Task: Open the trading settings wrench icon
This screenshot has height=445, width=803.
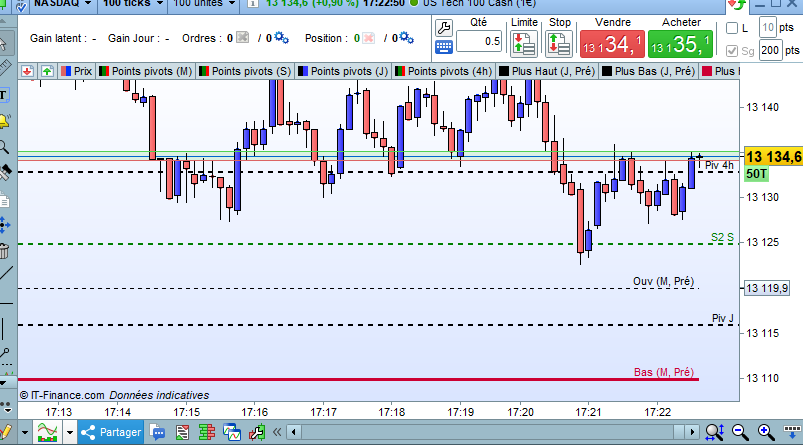Action: [443, 28]
